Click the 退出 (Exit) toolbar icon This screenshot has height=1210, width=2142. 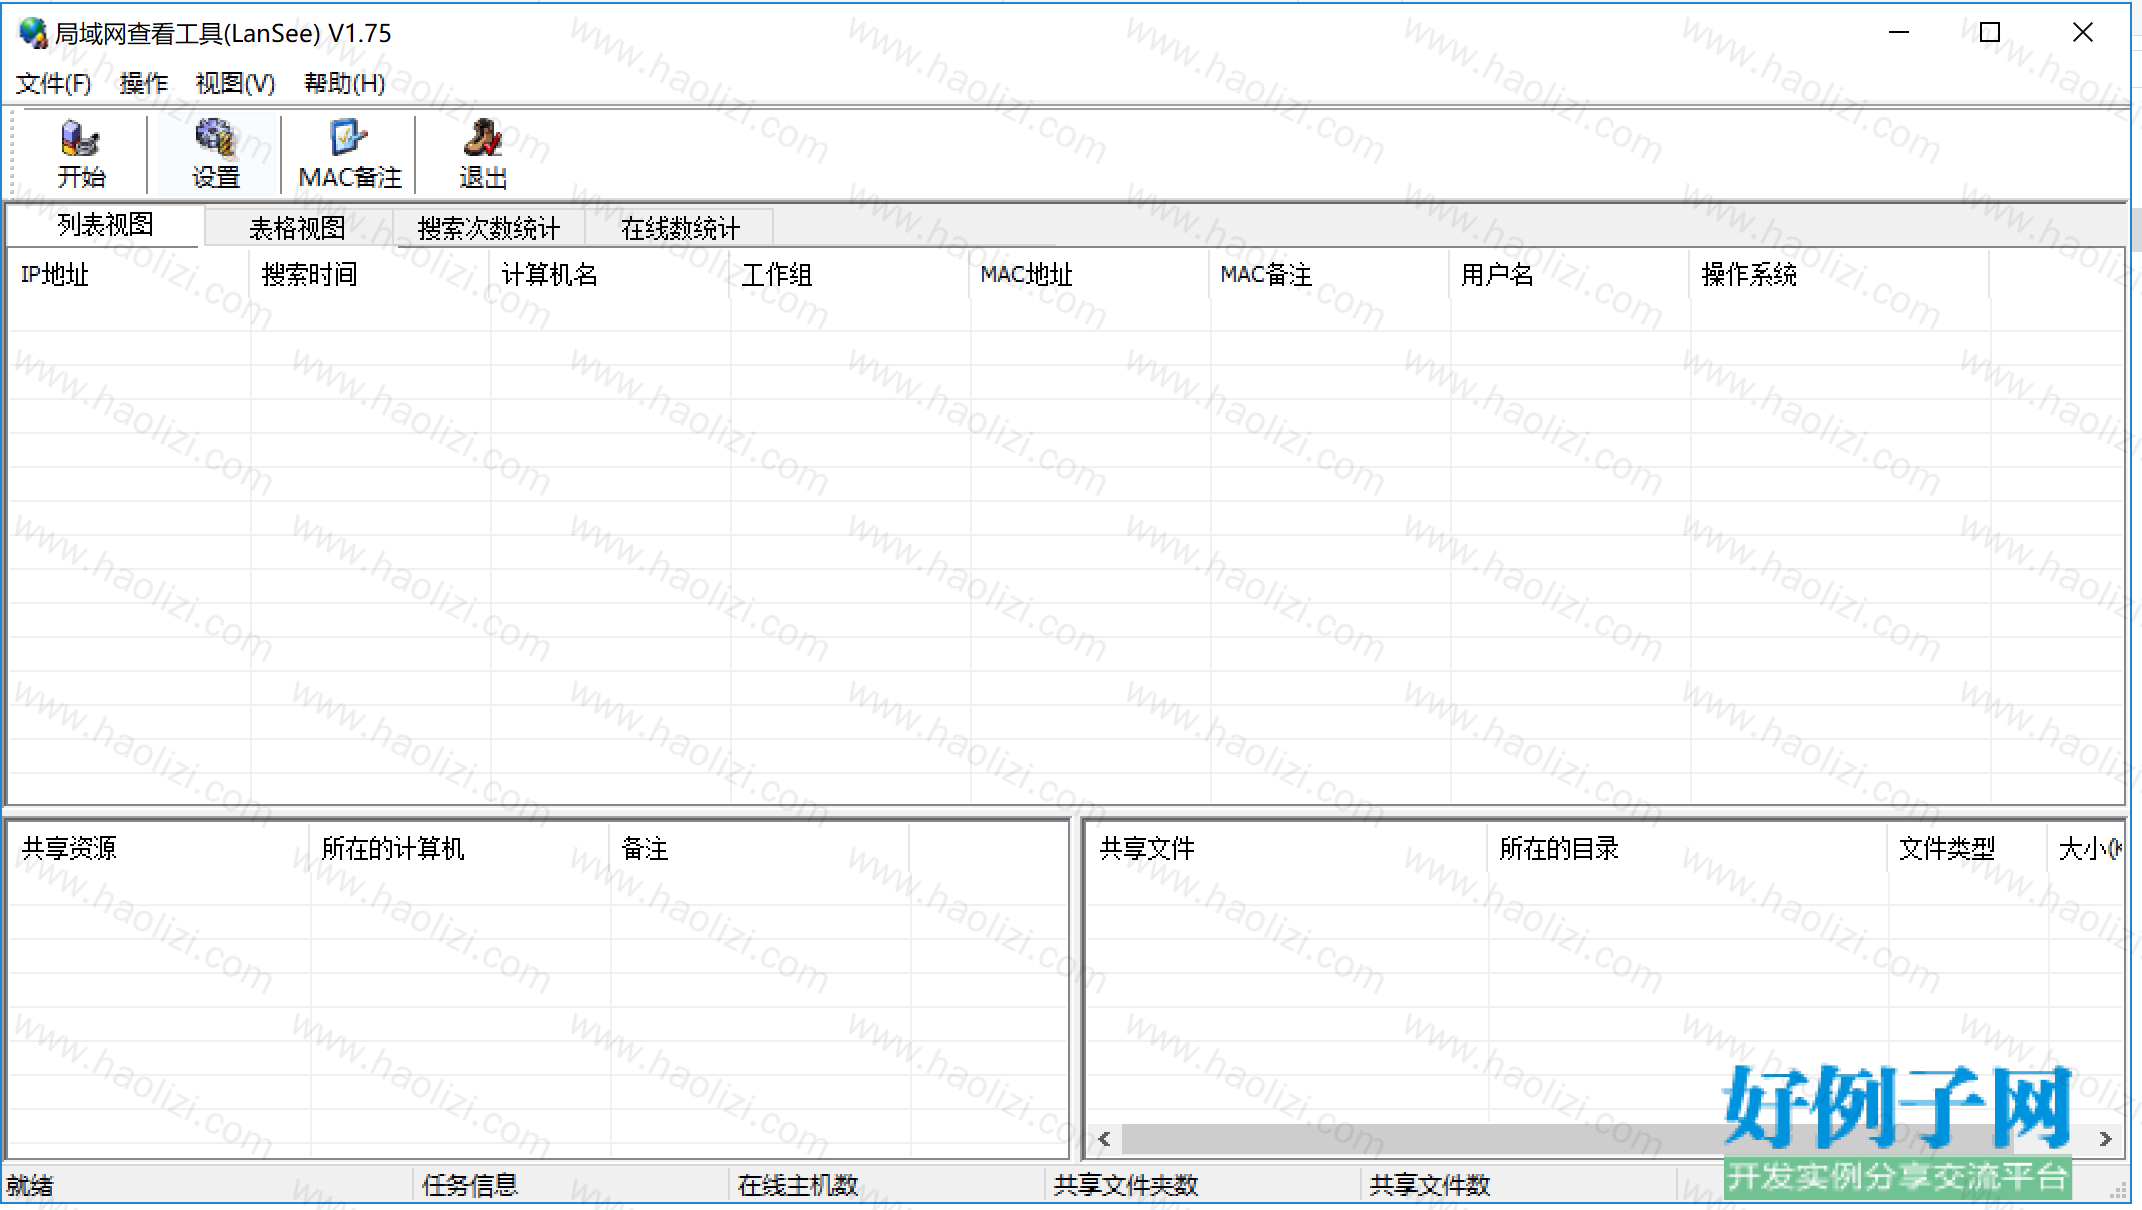483,154
